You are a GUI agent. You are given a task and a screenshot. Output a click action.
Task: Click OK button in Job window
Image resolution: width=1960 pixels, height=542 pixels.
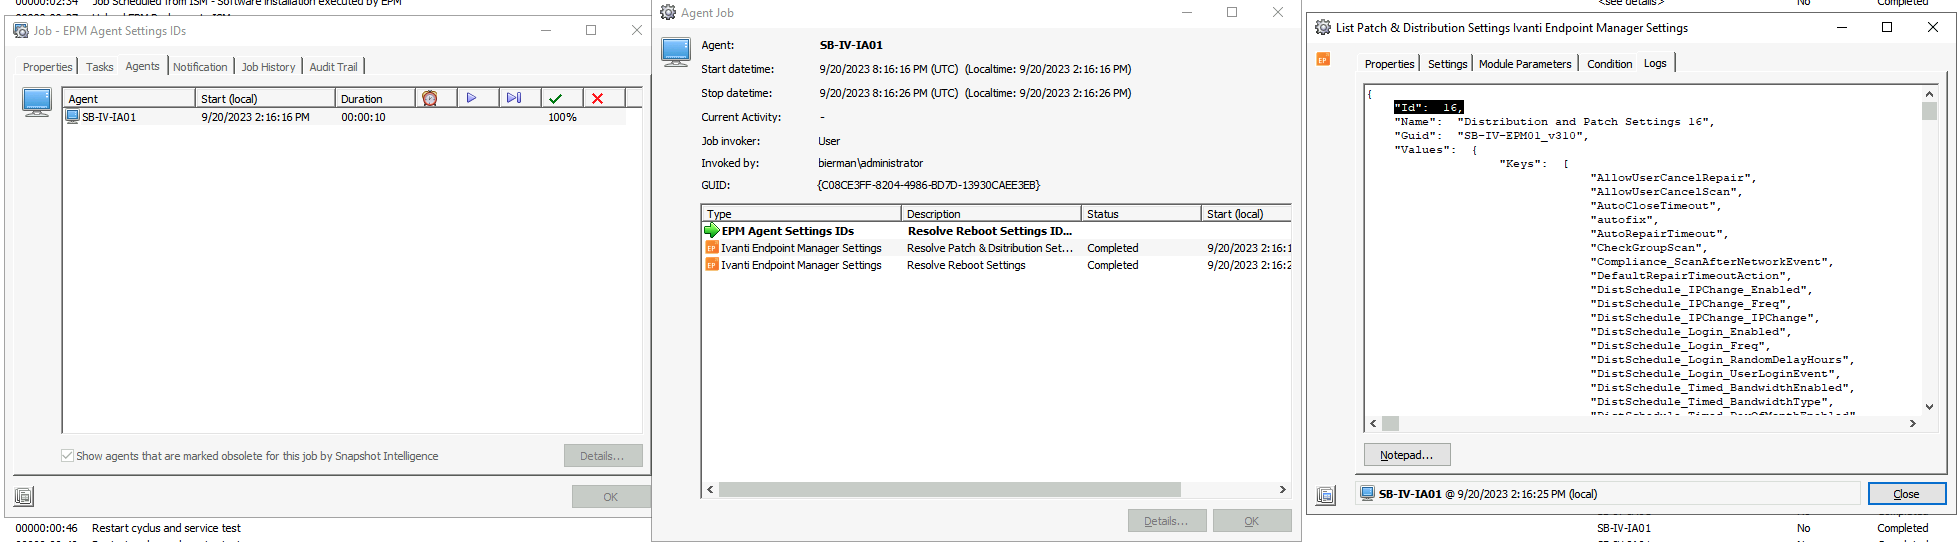pos(611,497)
